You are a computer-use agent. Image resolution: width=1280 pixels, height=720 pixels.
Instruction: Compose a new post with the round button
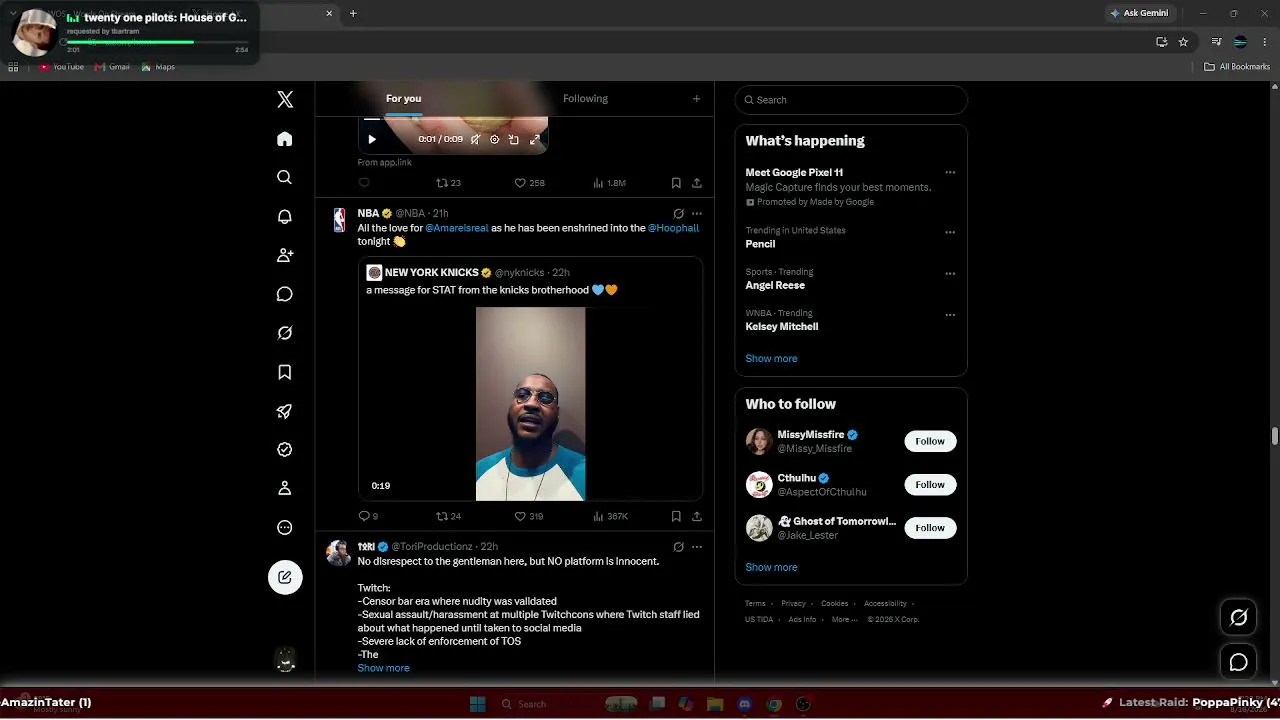point(285,577)
